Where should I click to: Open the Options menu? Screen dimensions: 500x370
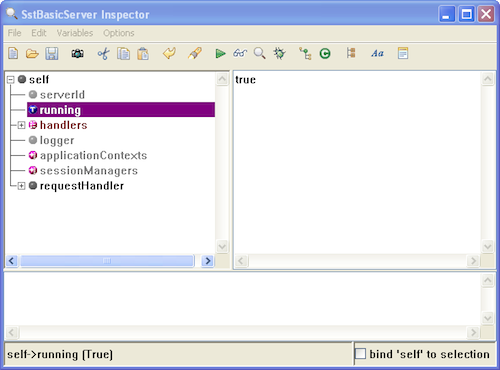119,33
